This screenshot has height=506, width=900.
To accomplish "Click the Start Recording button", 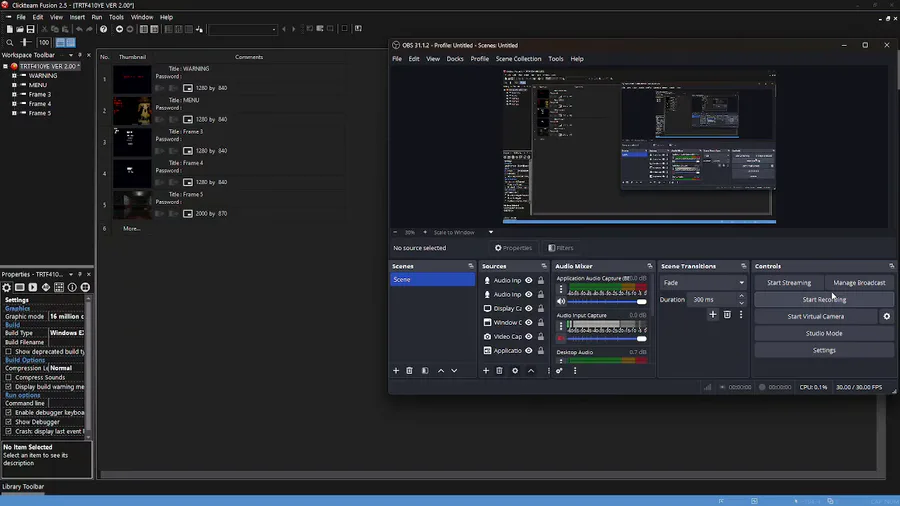I will click(x=824, y=299).
